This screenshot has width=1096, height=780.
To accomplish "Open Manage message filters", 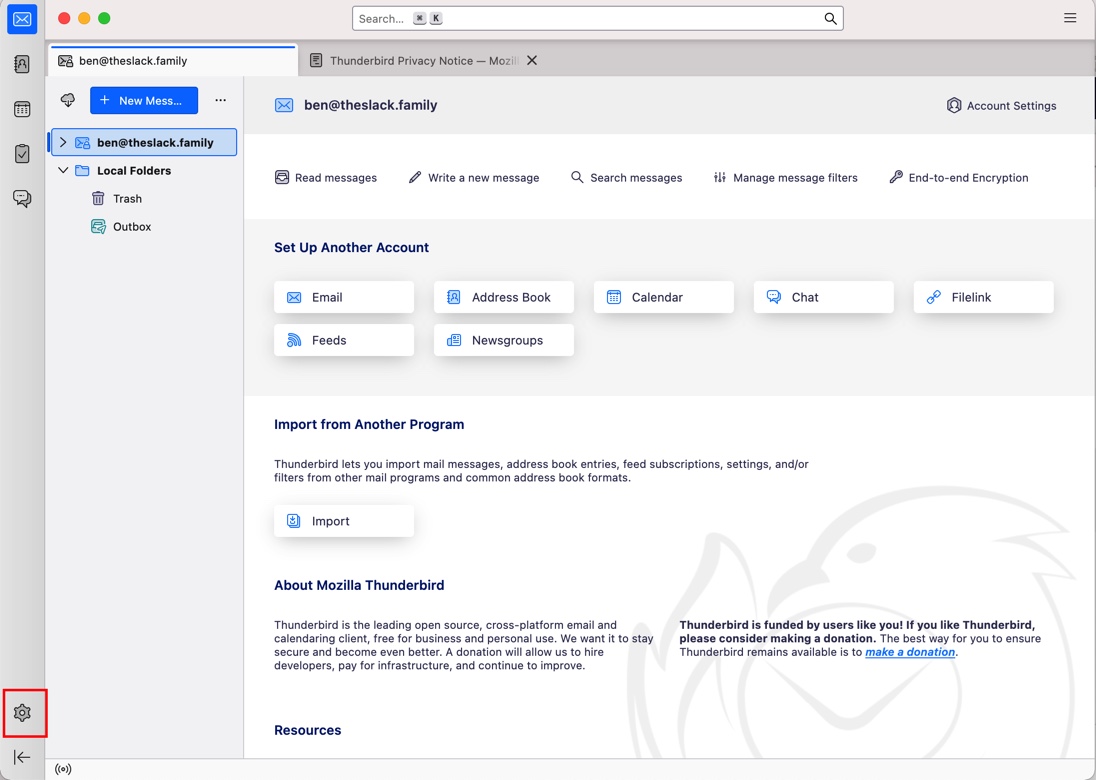I will pos(786,178).
